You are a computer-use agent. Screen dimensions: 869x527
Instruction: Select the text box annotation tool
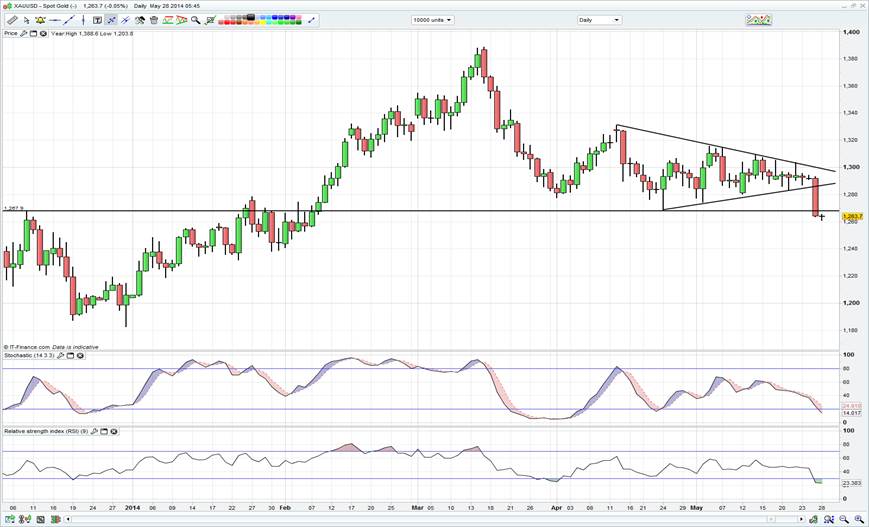(97, 20)
